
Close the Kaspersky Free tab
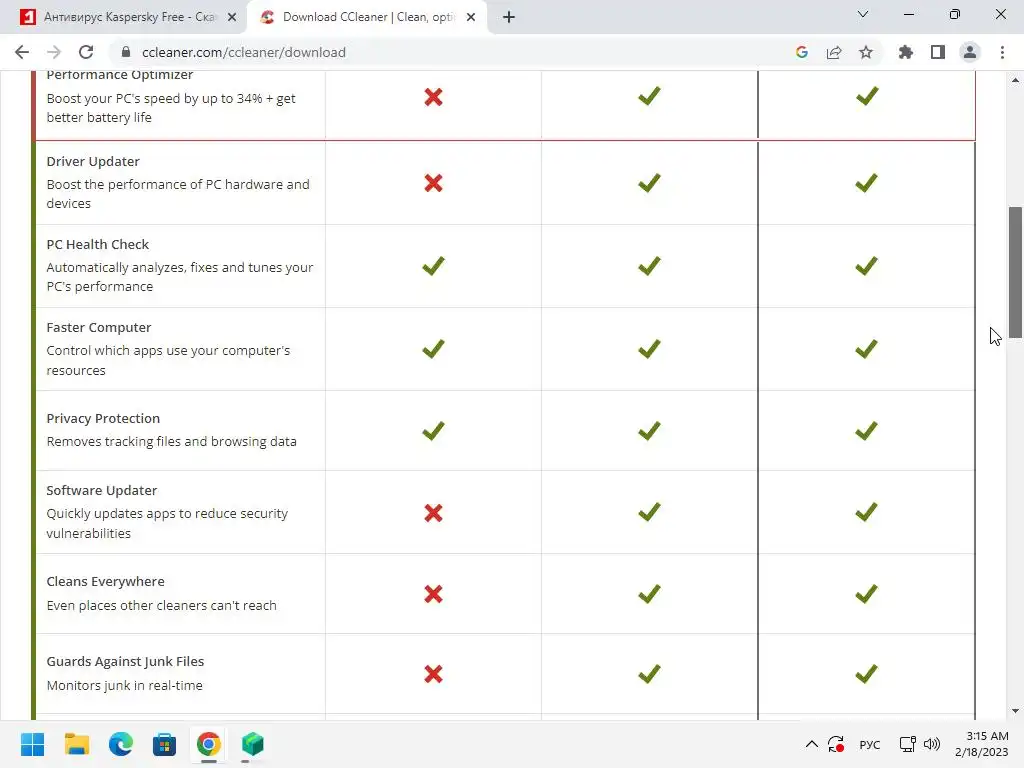232,17
